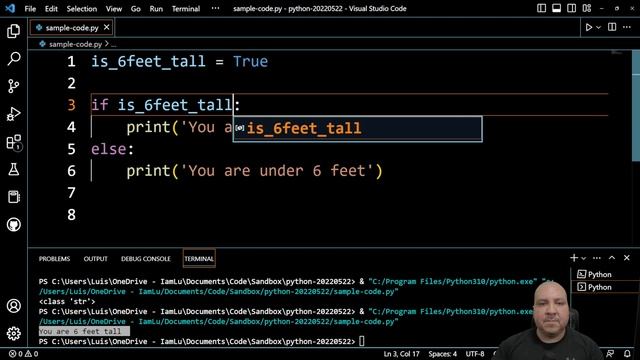Open the Run menu
The image size is (640, 360).
[156, 9]
